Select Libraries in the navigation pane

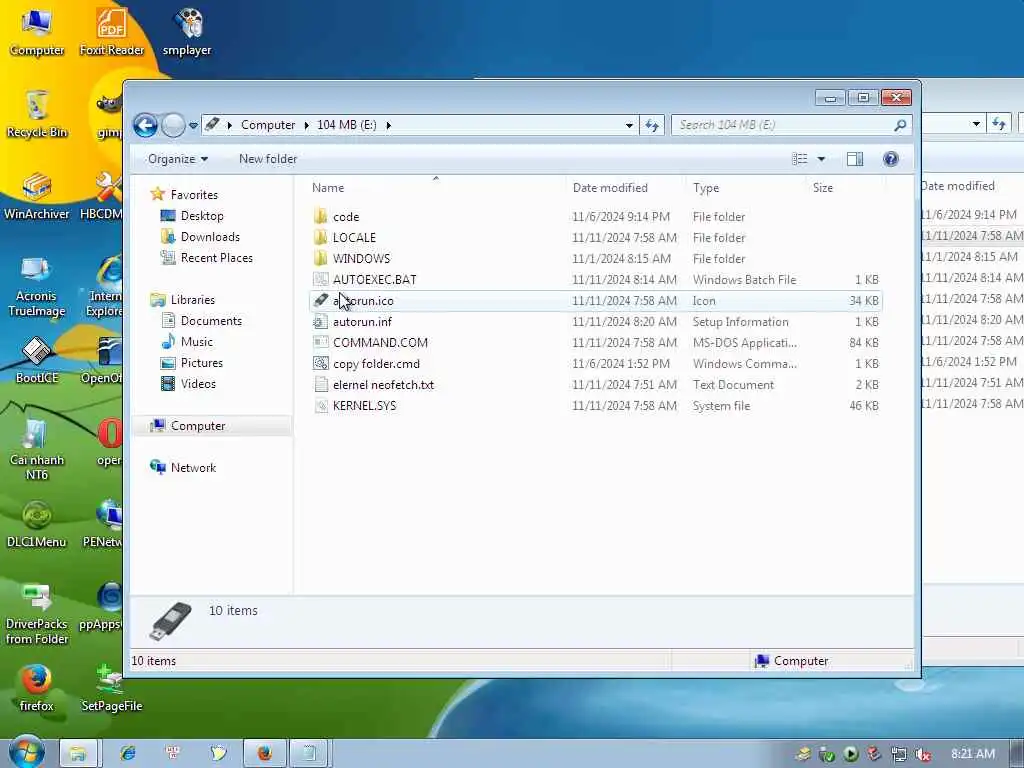[x=193, y=300]
